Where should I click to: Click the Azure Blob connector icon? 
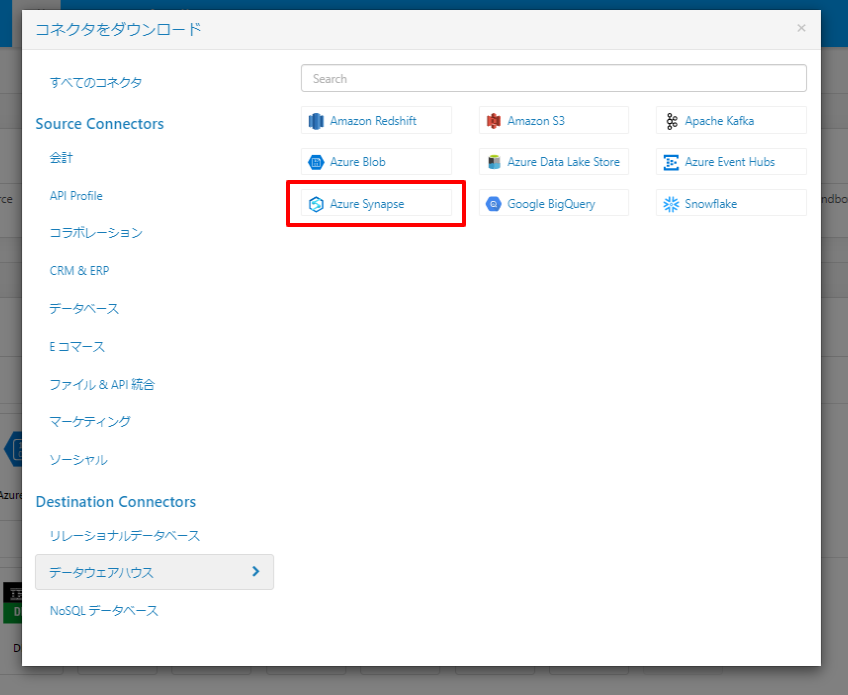pos(316,162)
